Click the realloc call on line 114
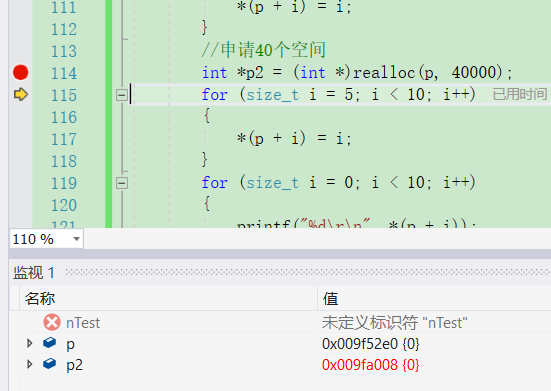 (384, 73)
